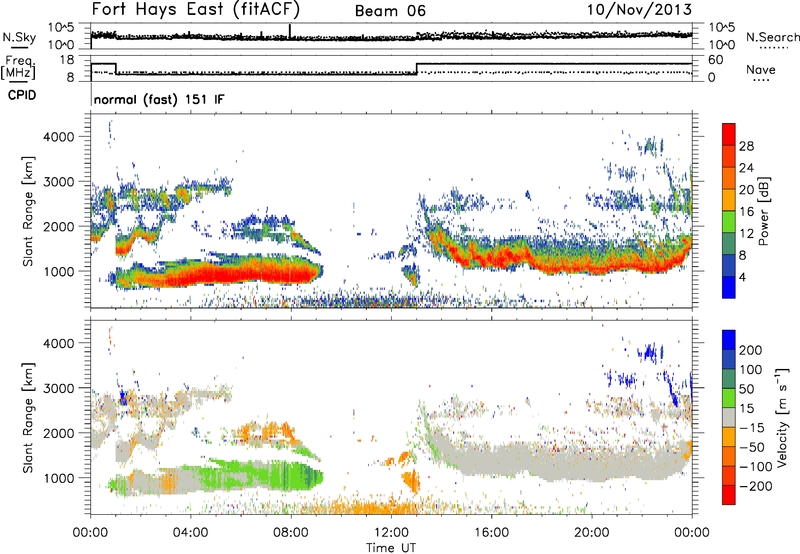Click the '18' tick on frequency axis
The height and width of the screenshot is (554, 800).
point(67,60)
